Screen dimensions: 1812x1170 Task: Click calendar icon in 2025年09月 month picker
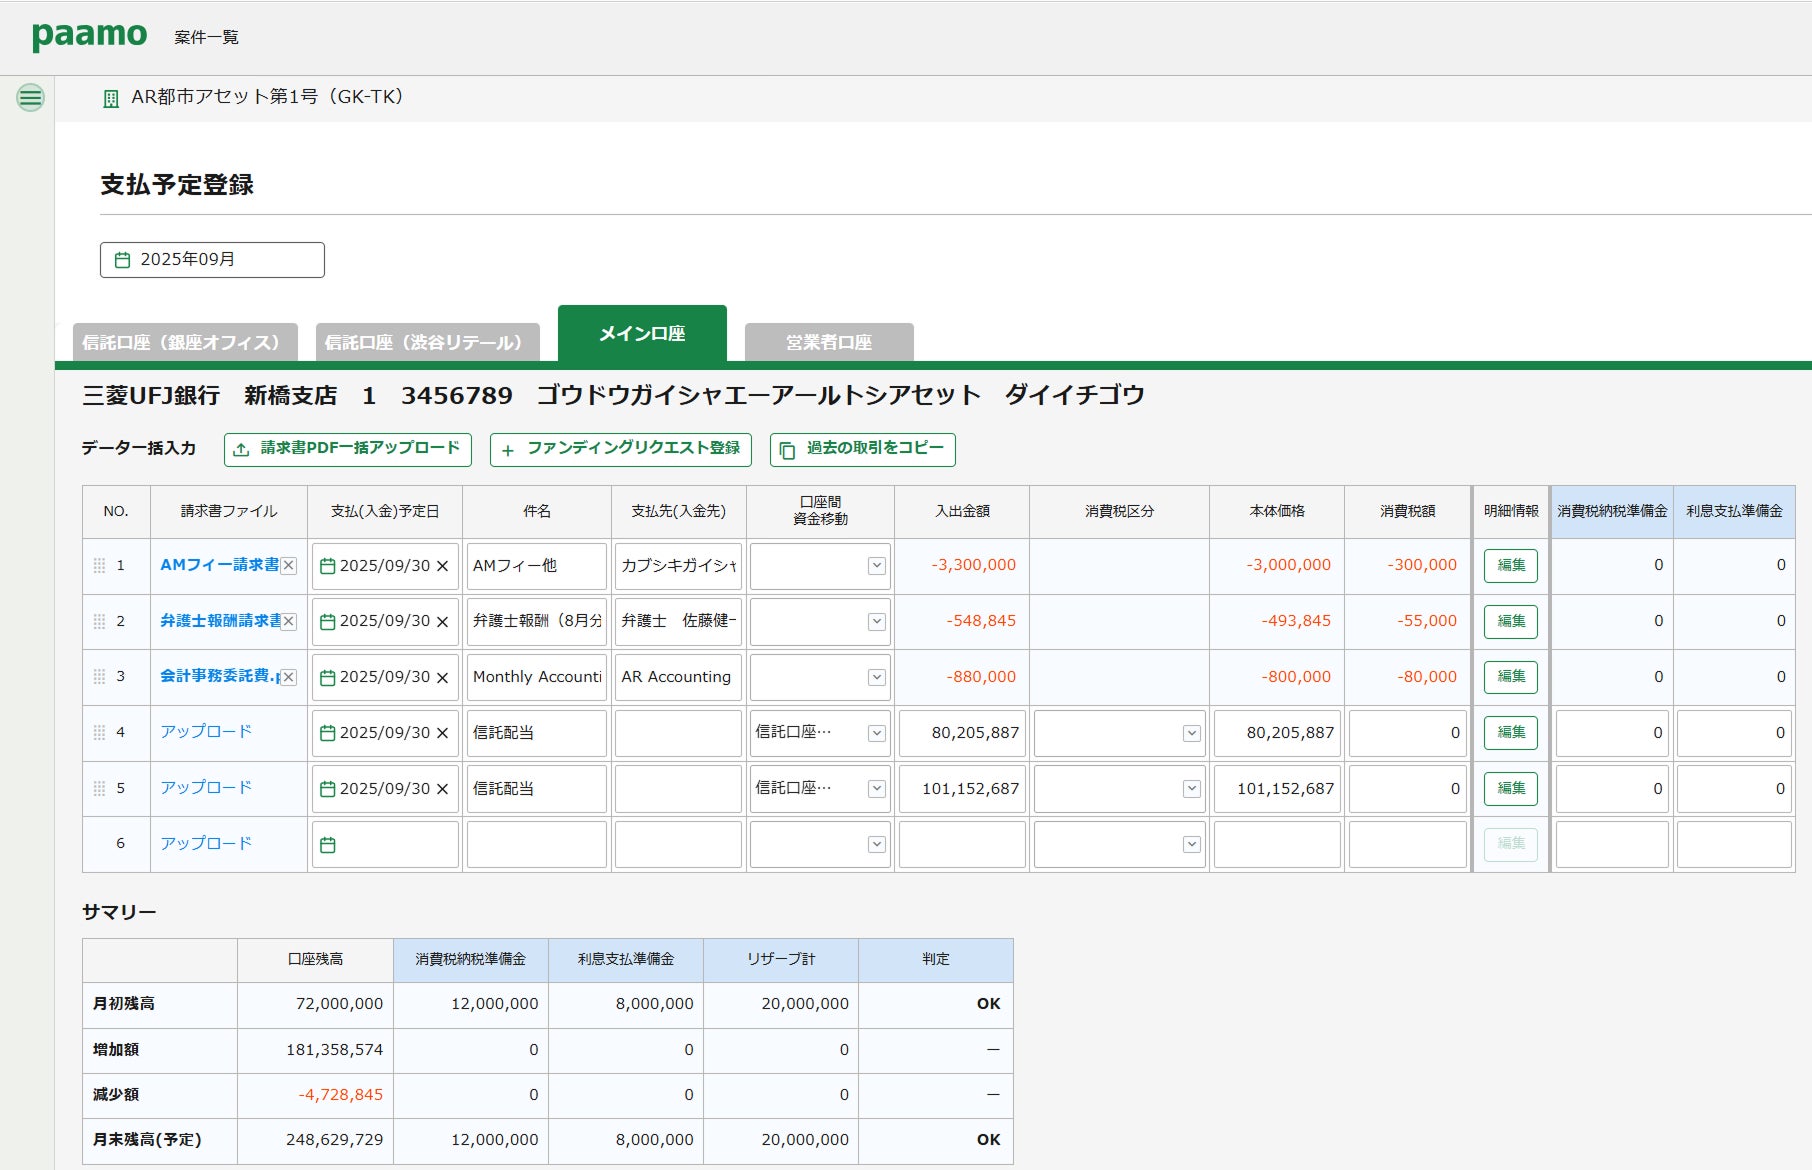[122, 260]
